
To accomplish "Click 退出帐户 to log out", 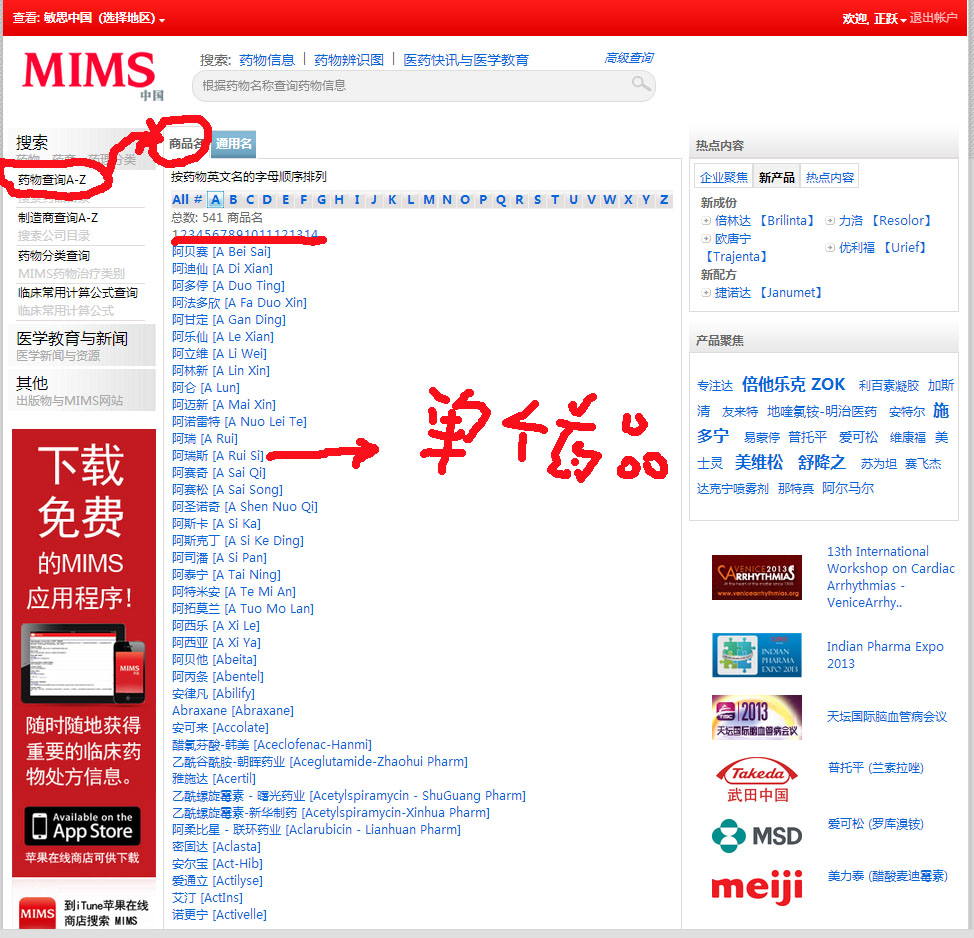I will click(933, 18).
